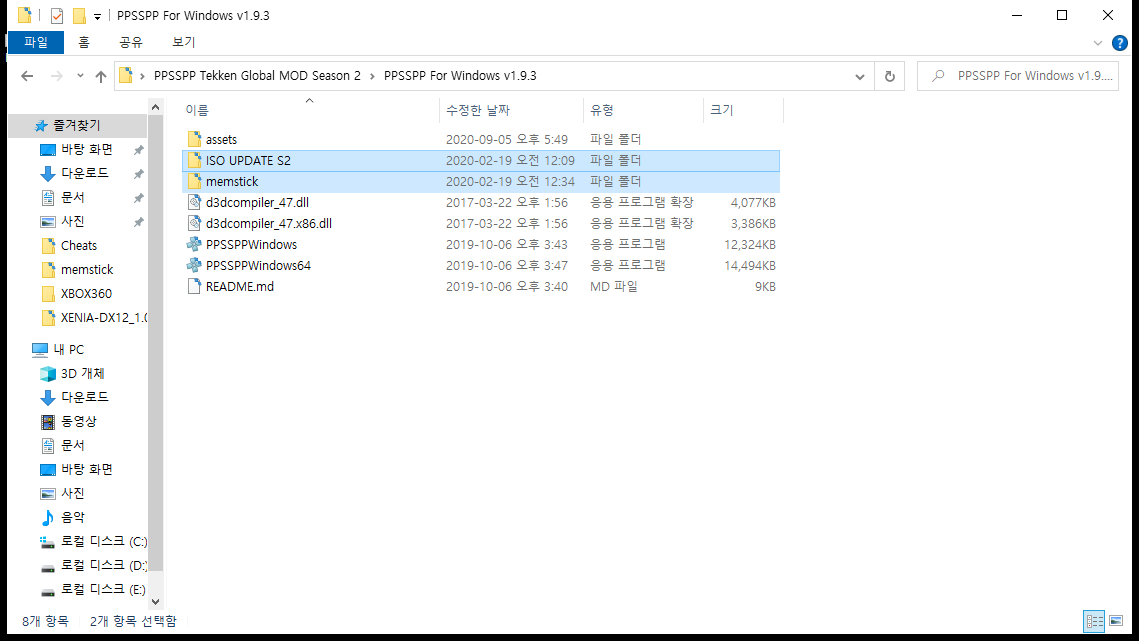Open memstick folder in sidebar
Viewport: 1139px width, 641px height.
86,270
